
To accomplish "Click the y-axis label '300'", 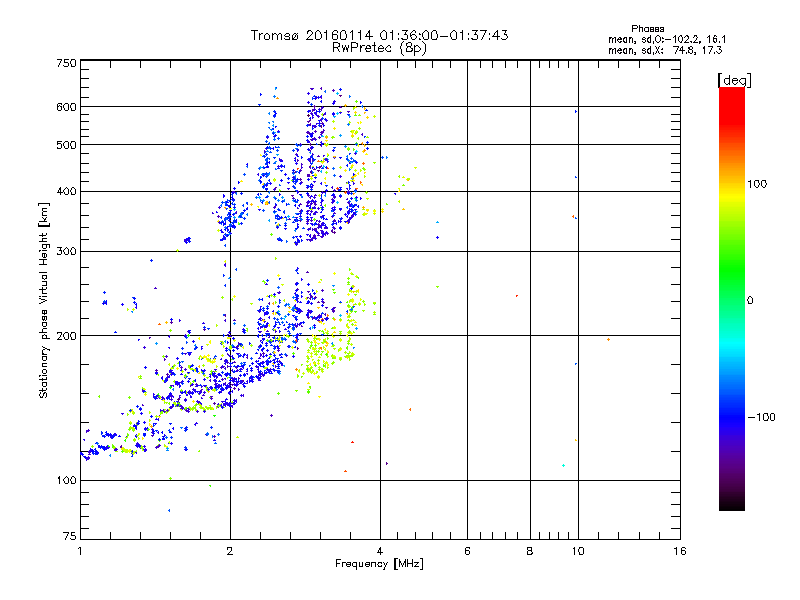I will [67, 252].
